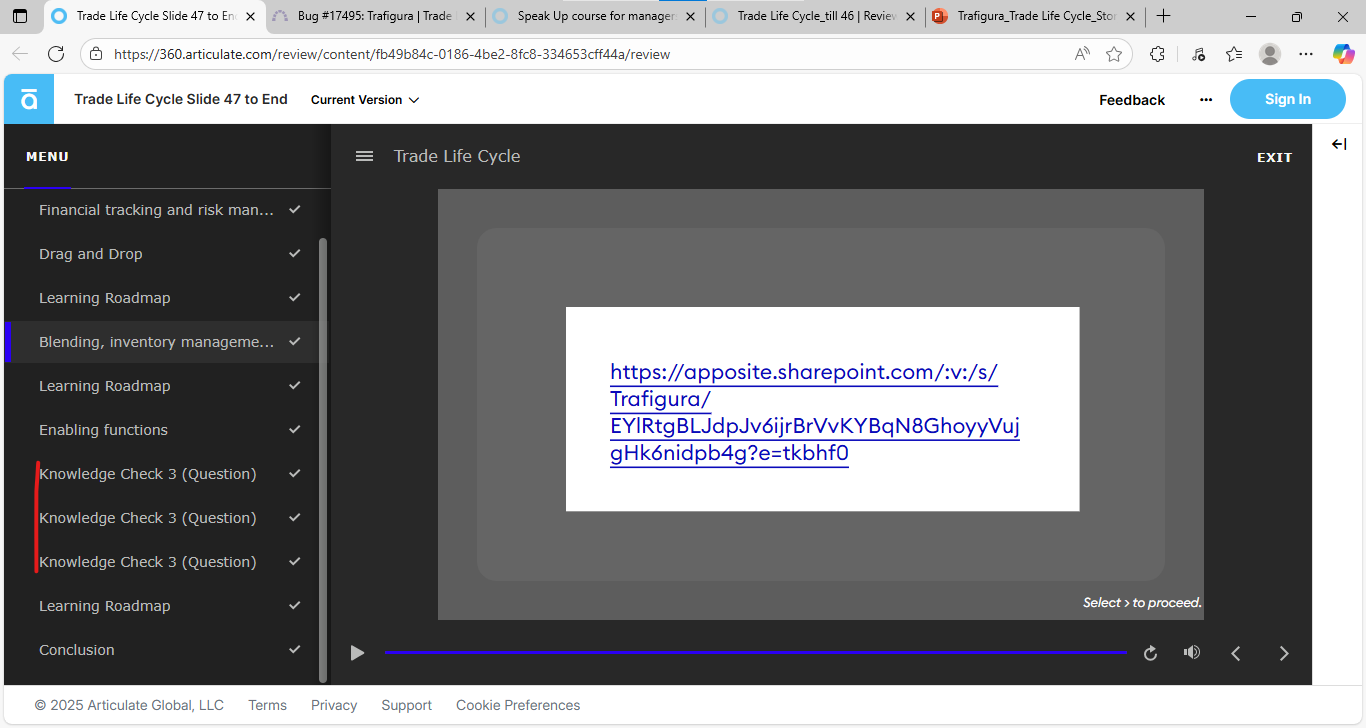Advance to next slide arrow

1284,653
